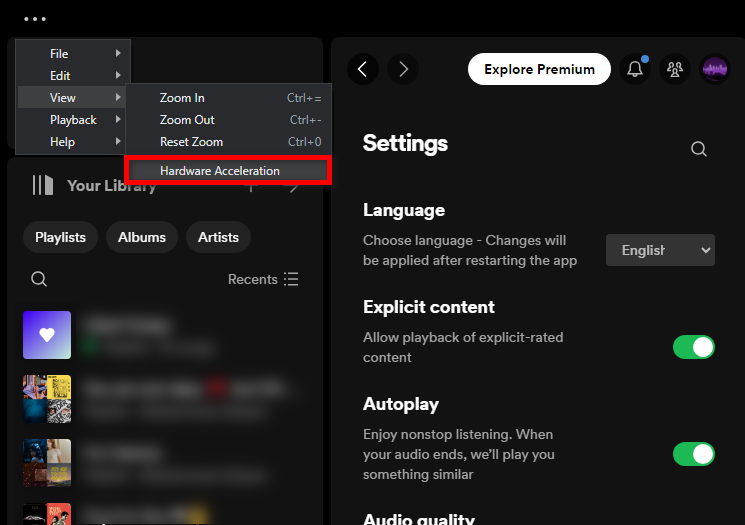The image size is (745, 525).
Task: Expand the Playback submenu
Action: point(72,120)
